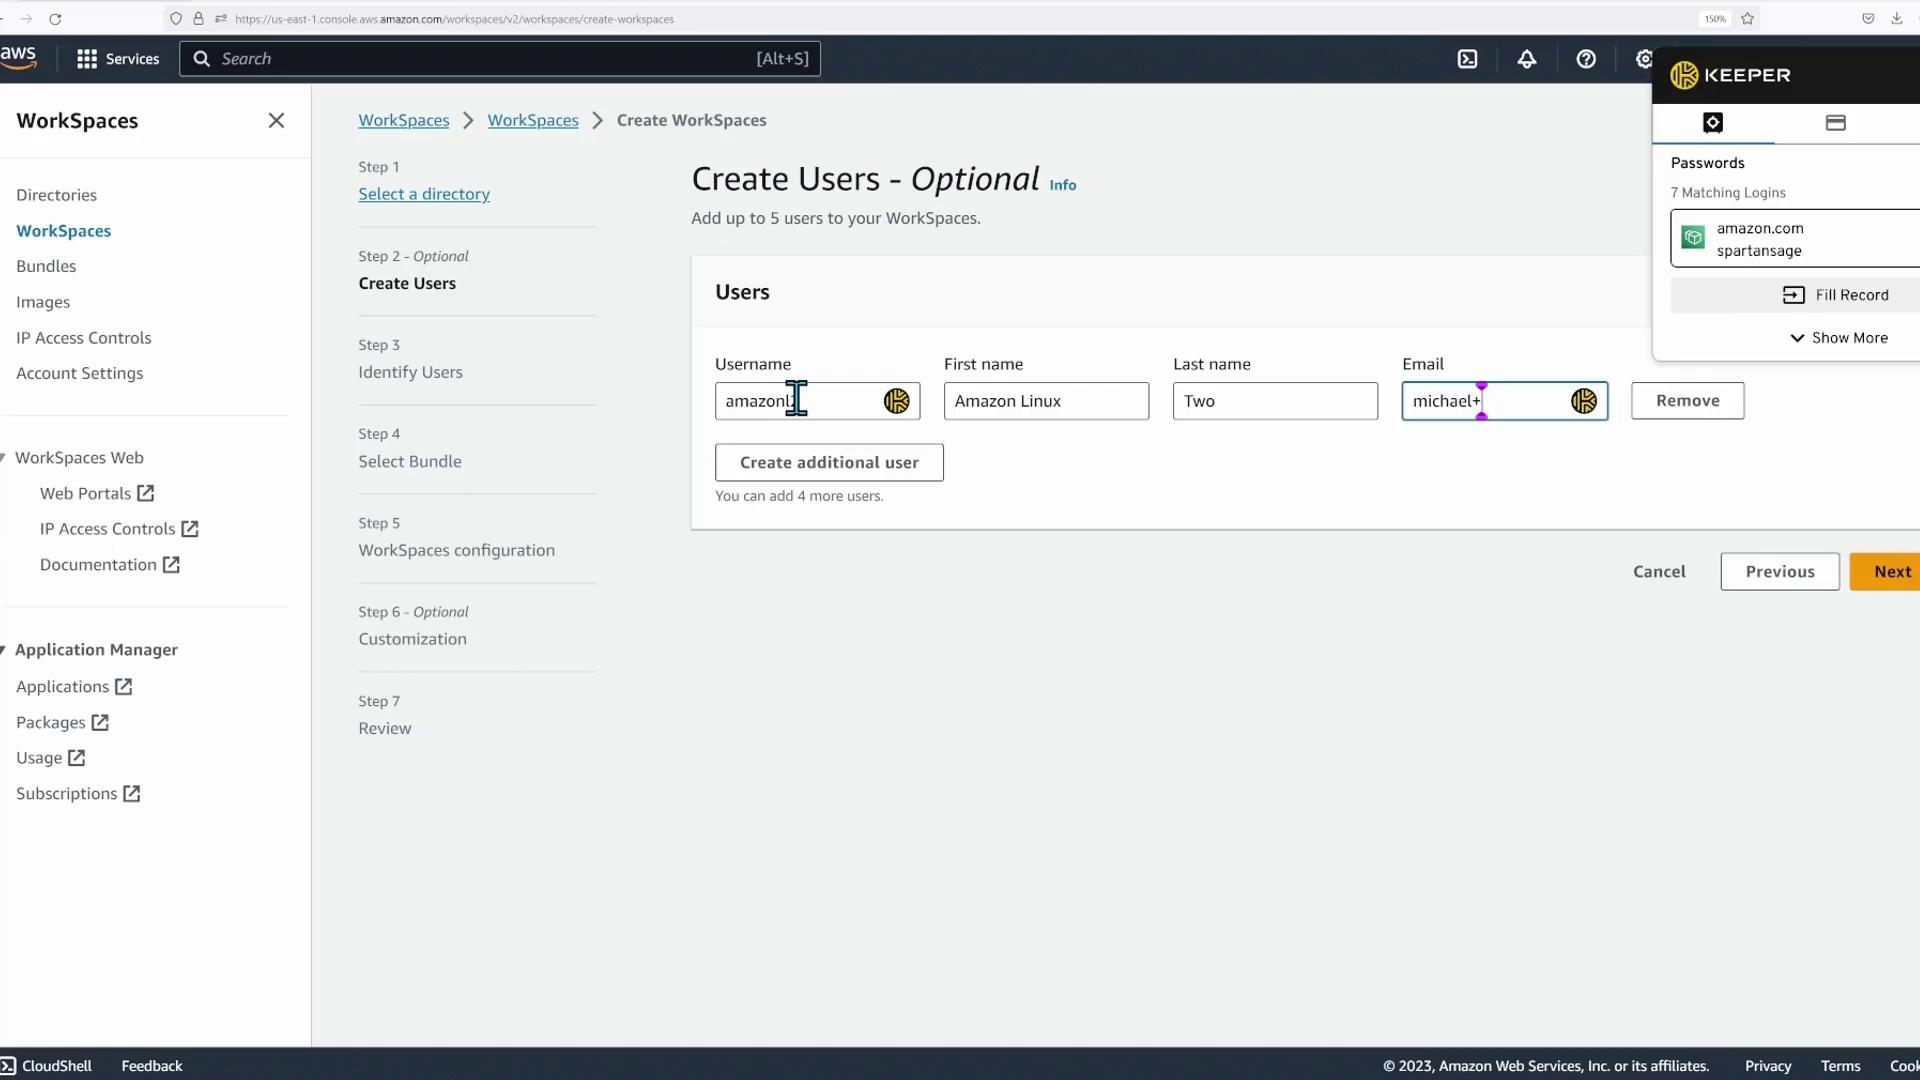The height and width of the screenshot is (1080, 1920).
Task: Open the Select a directory step link
Action: pos(424,194)
